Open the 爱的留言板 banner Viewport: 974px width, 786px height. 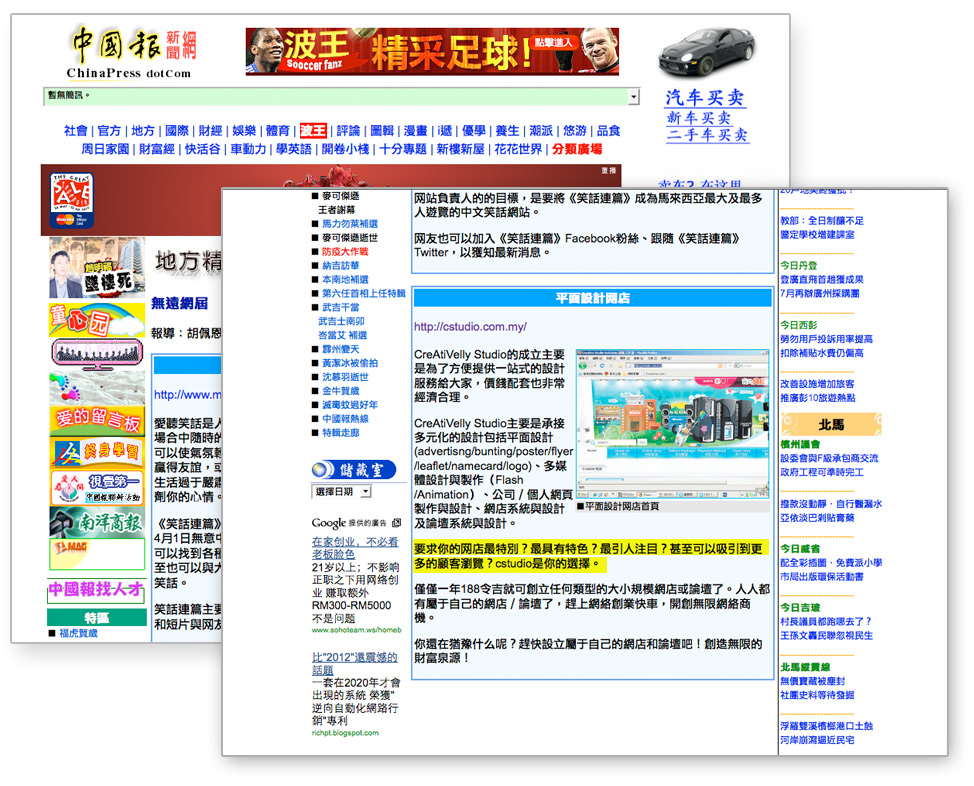97,420
